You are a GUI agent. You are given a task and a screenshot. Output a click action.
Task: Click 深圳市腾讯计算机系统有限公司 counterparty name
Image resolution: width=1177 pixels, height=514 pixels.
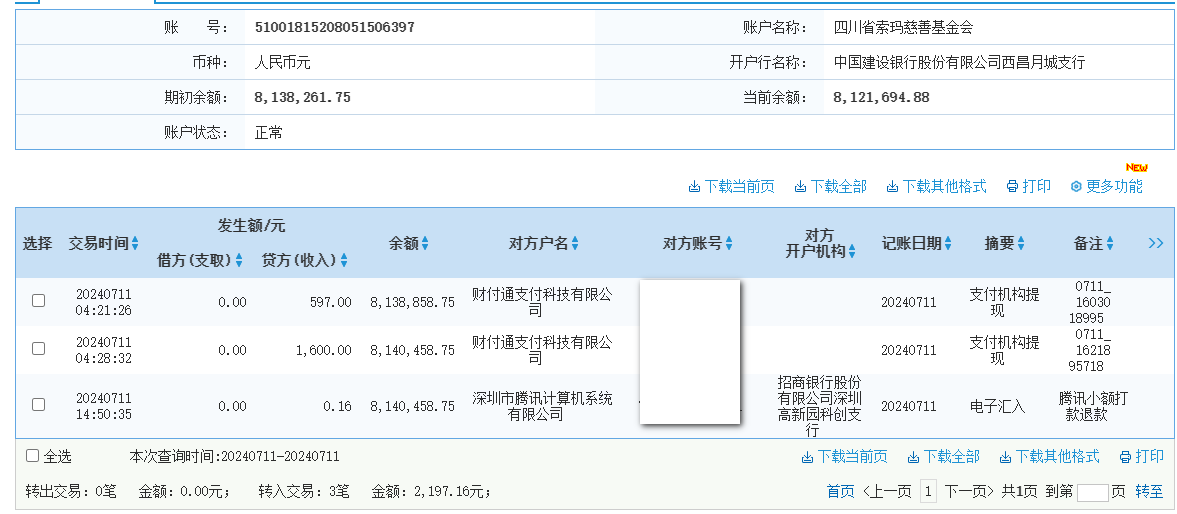542,406
